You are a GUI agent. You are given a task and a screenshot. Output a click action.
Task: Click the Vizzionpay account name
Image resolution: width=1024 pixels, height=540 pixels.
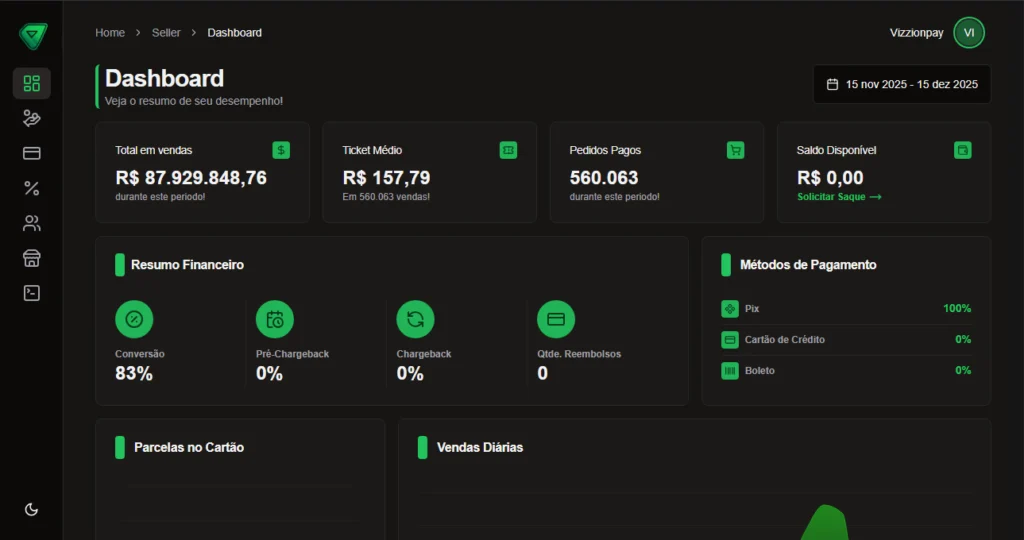coord(916,33)
